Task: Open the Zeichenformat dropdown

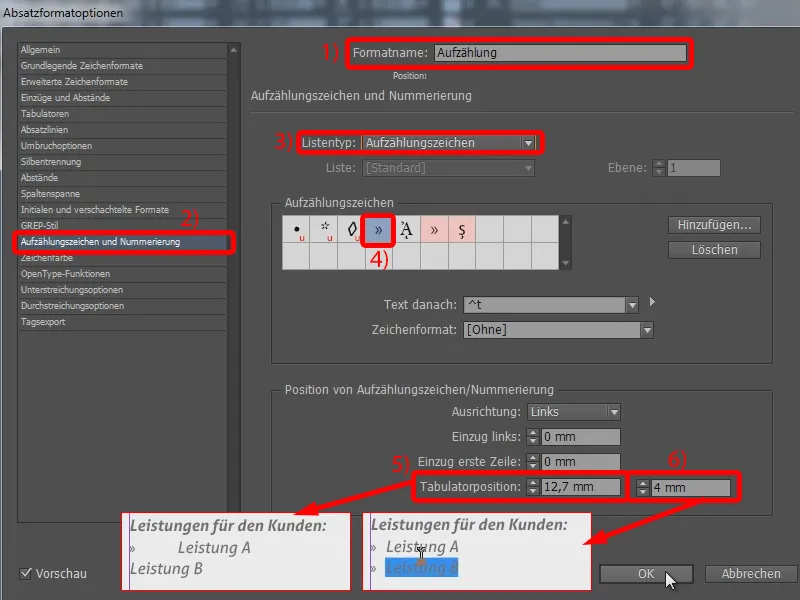Action: 558,330
